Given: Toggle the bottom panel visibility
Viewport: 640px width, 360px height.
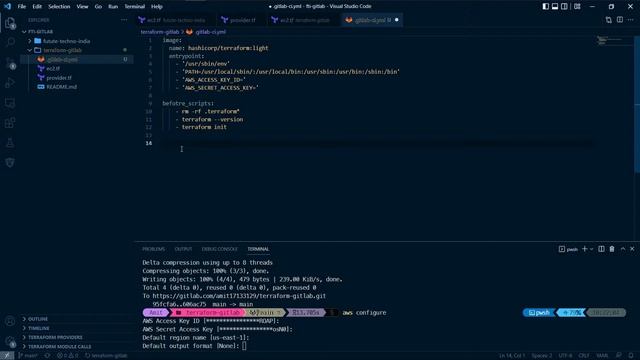Looking at the screenshot, I should pyautogui.click(x=555, y=7).
